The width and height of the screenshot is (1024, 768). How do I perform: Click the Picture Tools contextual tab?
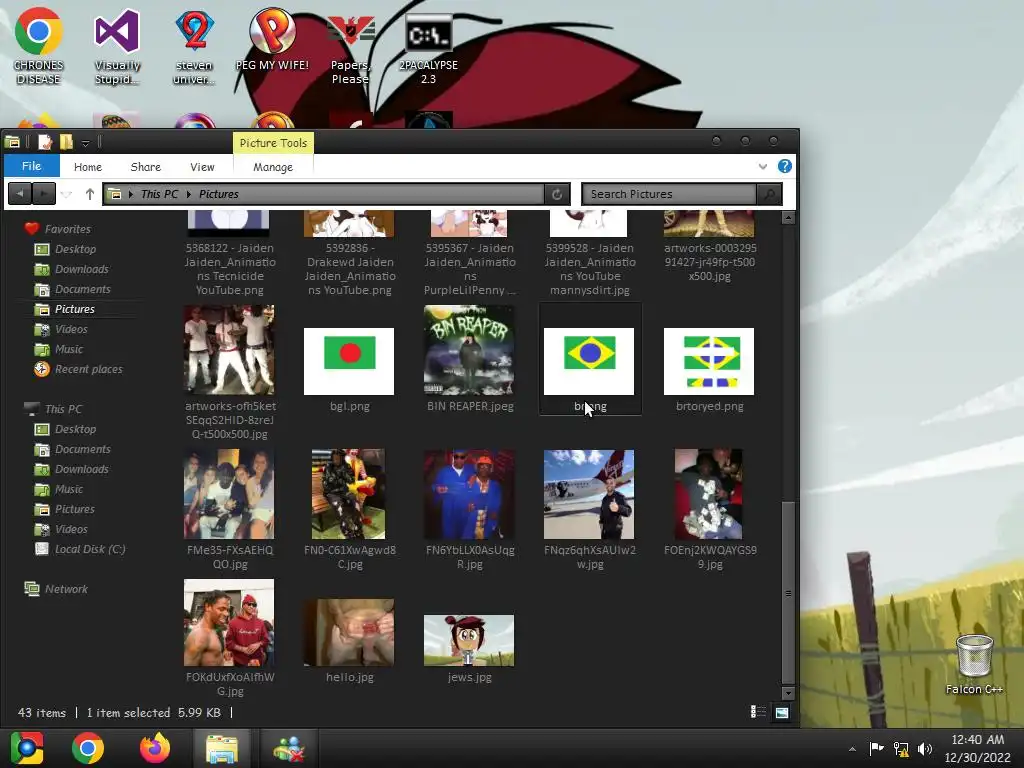coord(273,143)
